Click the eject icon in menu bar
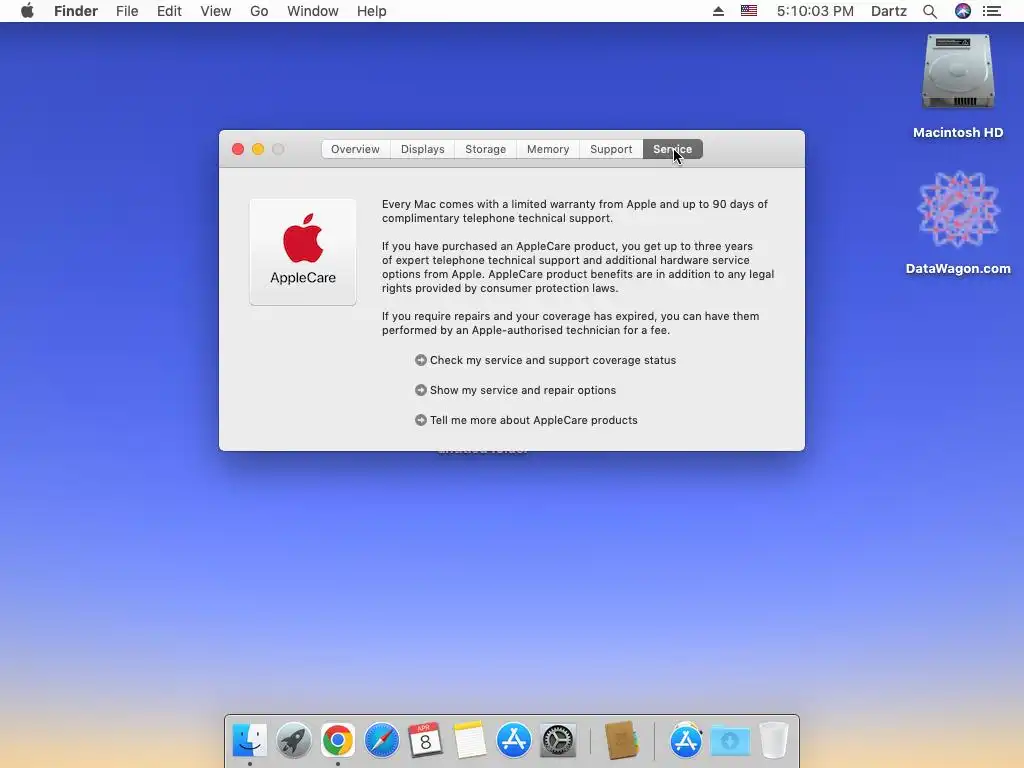The image size is (1024, 768). pyautogui.click(x=718, y=11)
